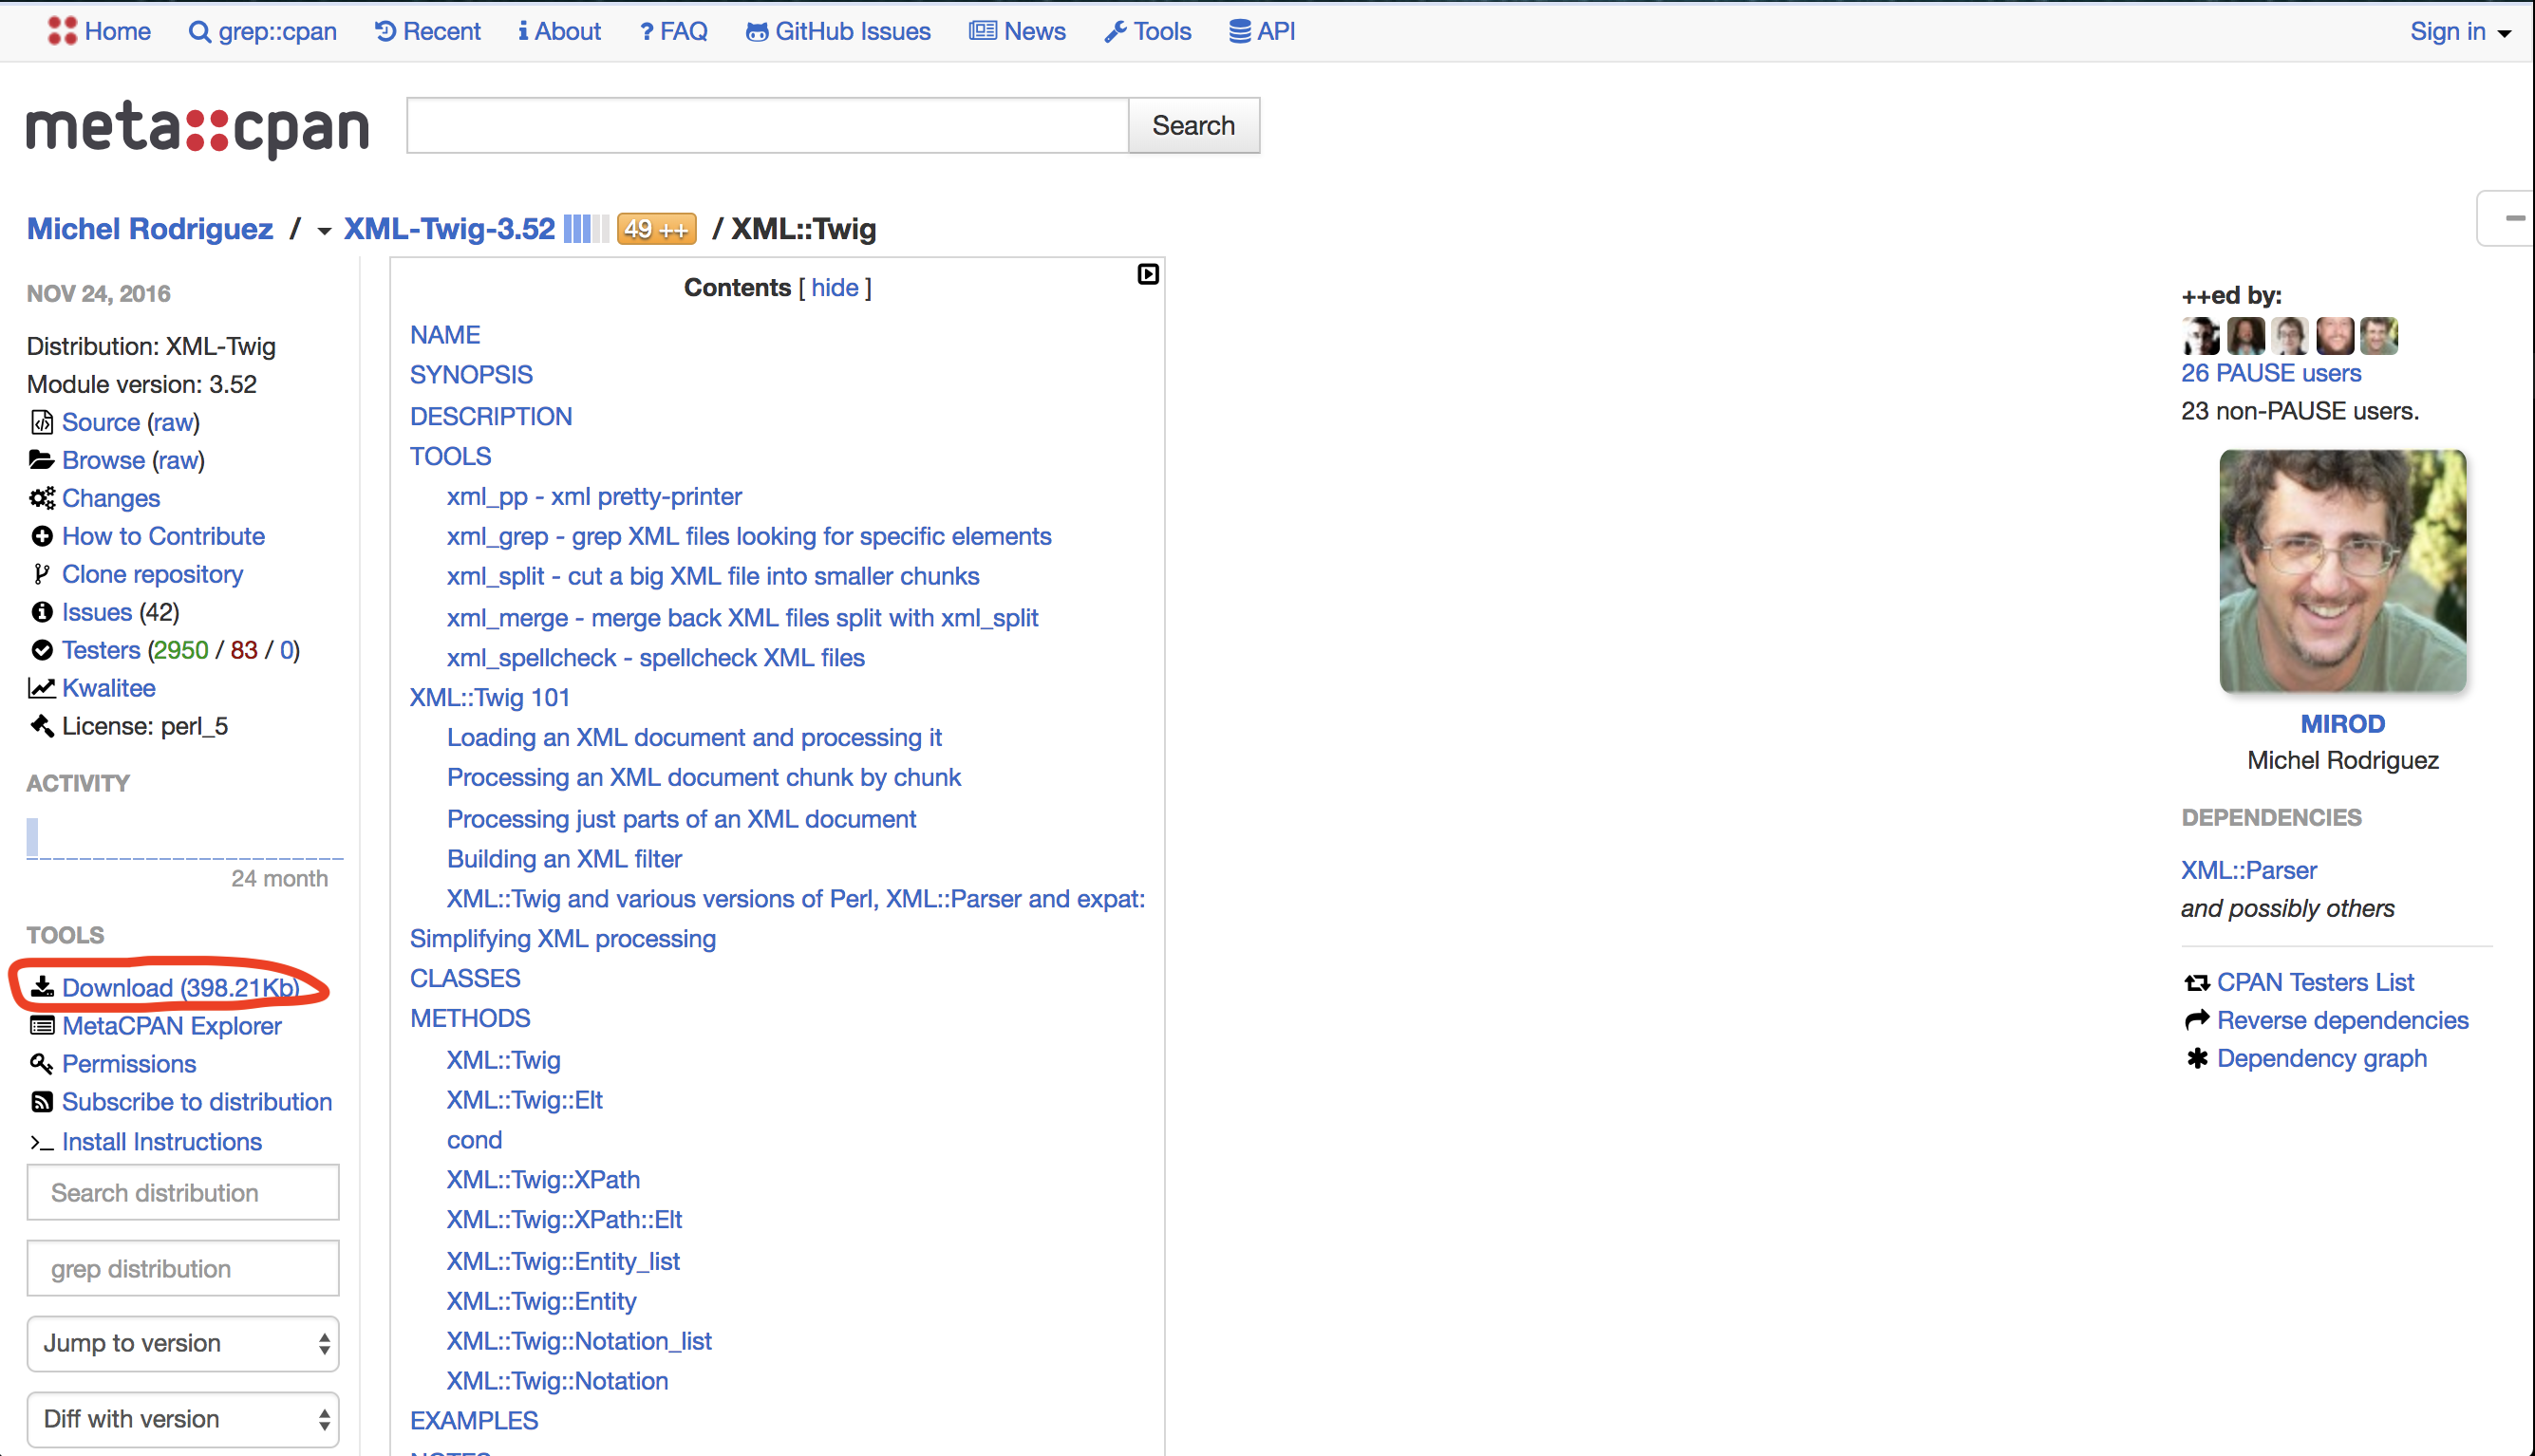Screen dimensions: 2535x1456
Task: Click the Dependency graph asterisk icon
Action: click(2196, 1058)
